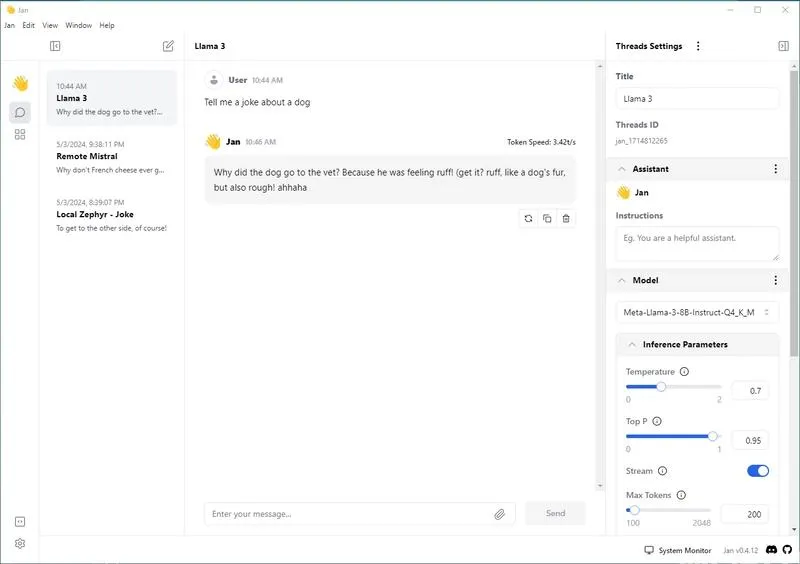Collapse the left thread list panel
Viewport: 800px width, 564px height.
55,46
